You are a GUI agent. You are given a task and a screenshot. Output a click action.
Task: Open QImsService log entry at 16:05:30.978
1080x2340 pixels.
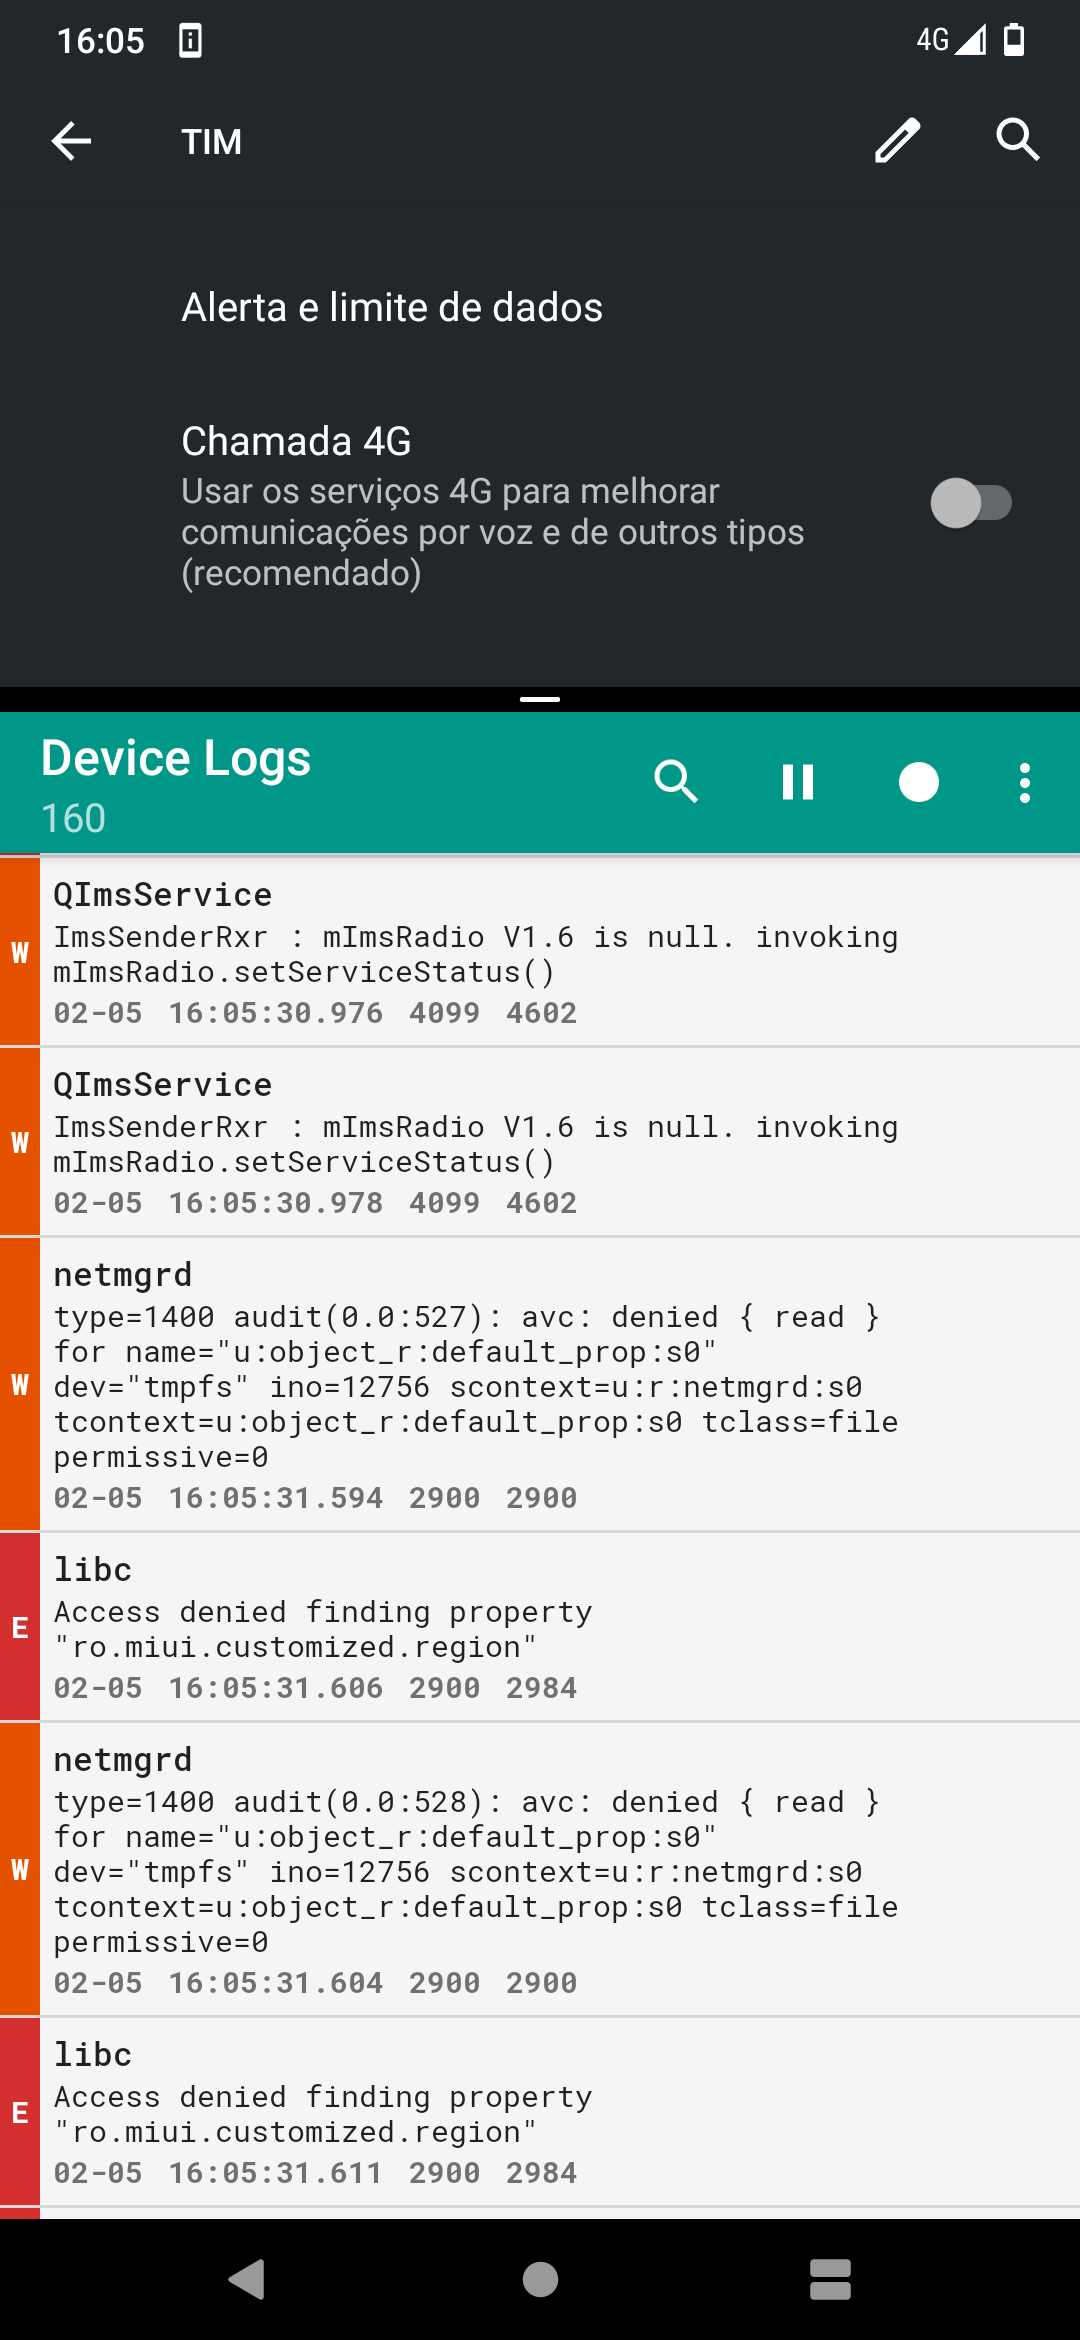pyautogui.click(x=540, y=1142)
